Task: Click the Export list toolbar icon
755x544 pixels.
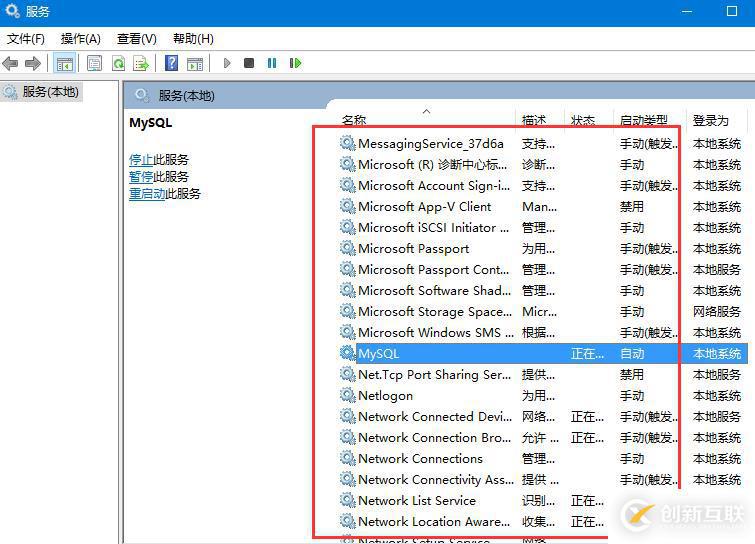Action: click(142, 63)
